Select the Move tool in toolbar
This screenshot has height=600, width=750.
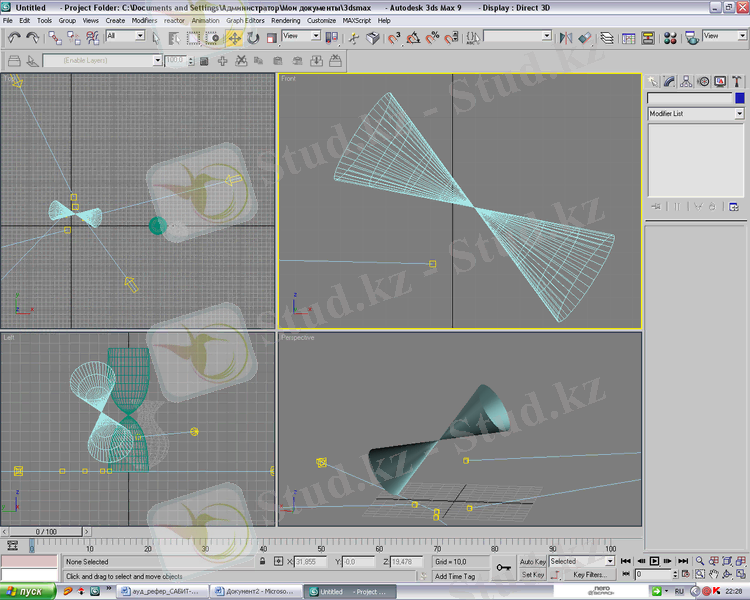click(x=234, y=38)
